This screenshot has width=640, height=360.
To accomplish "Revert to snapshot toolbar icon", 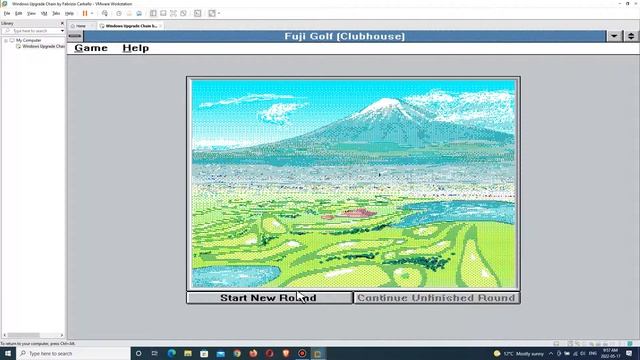I will tap(129, 13).
